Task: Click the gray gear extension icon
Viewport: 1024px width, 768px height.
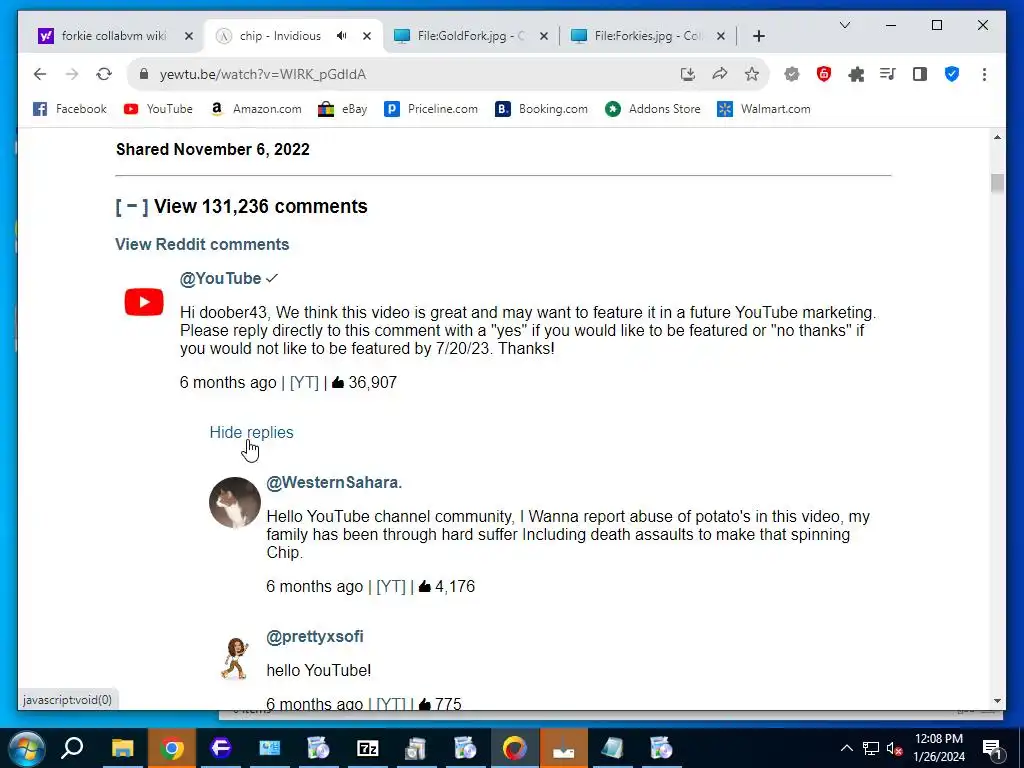Action: pyautogui.click(x=792, y=74)
